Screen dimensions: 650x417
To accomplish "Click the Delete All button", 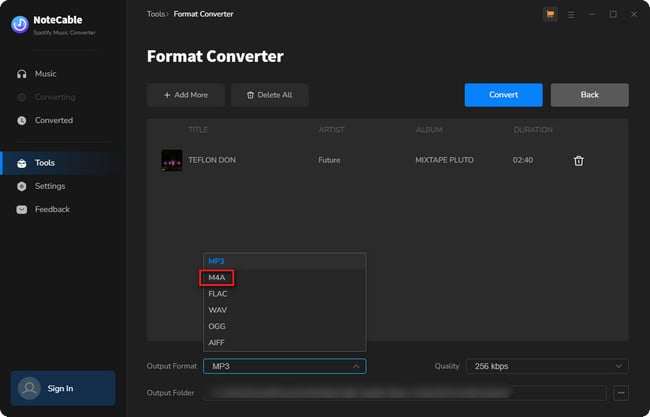I will pyautogui.click(x=269, y=95).
